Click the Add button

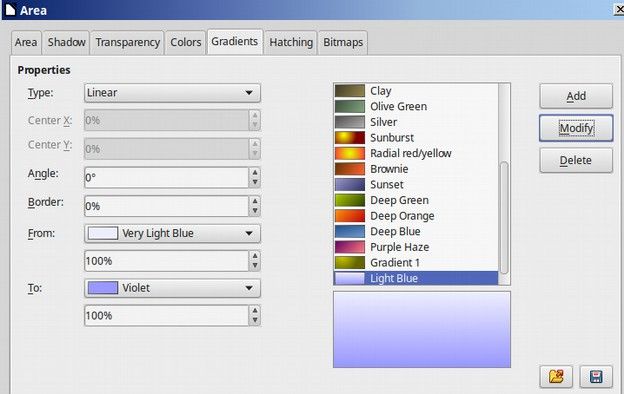pos(576,96)
